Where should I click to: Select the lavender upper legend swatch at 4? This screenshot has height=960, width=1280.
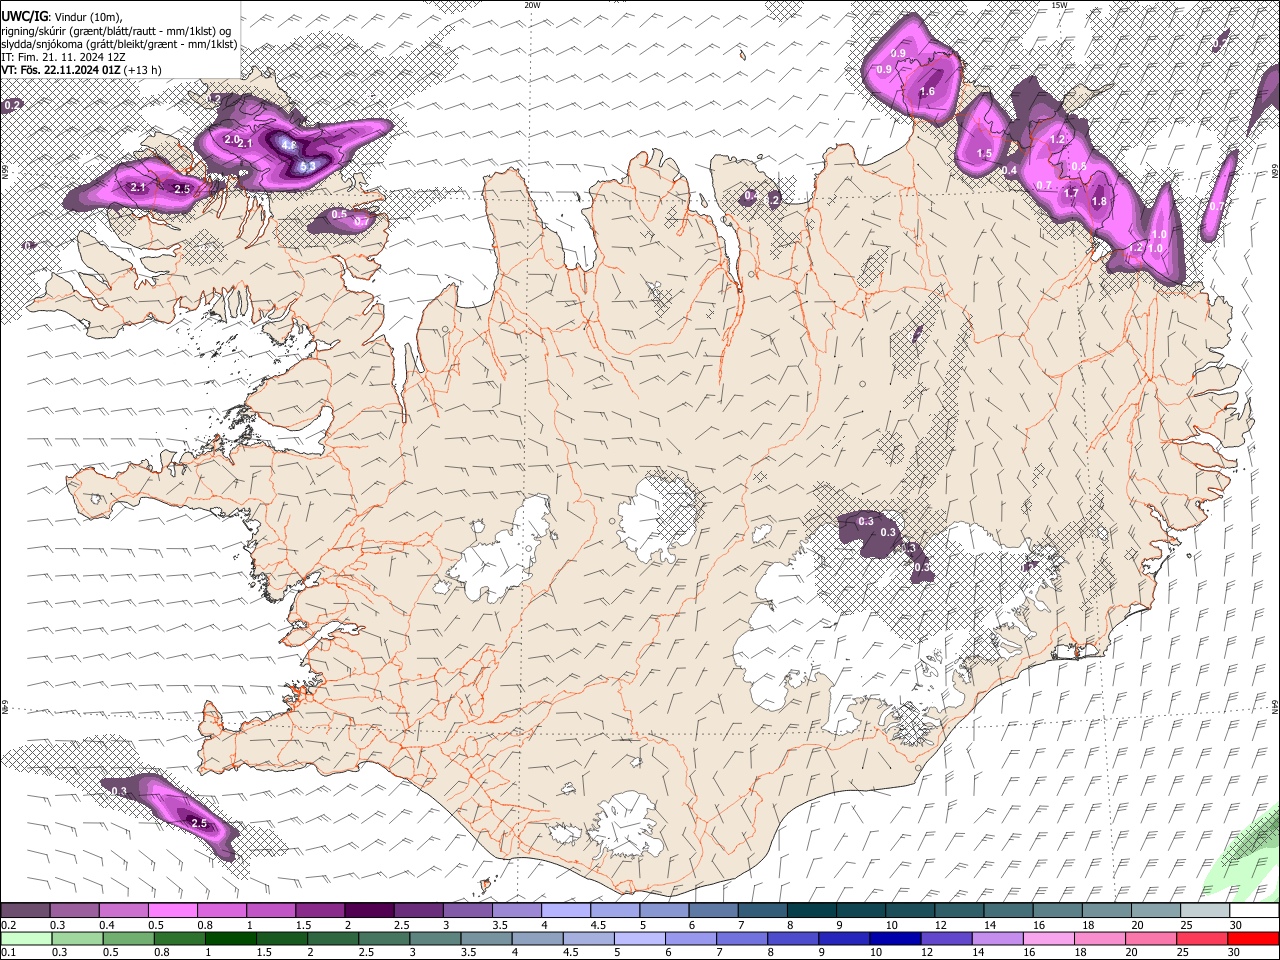click(x=565, y=911)
